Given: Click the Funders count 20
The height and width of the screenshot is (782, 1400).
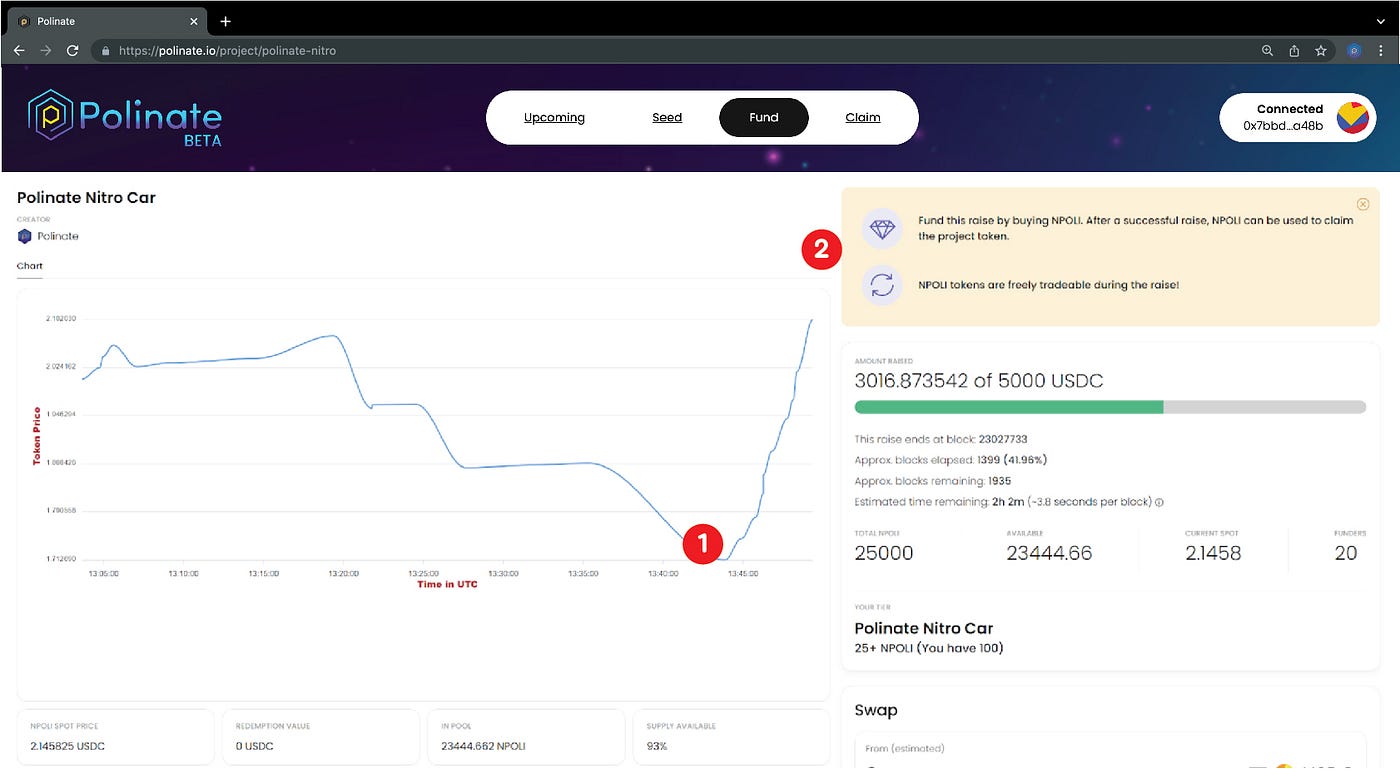Looking at the screenshot, I should click(1346, 553).
